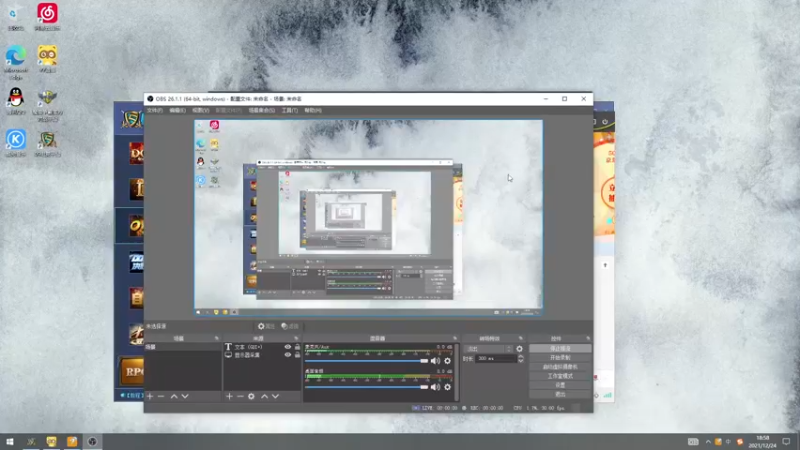Click the transition duration 300 ms field
Image resolution: width=800 pixels, height=450 pixels.
[495, 359]
